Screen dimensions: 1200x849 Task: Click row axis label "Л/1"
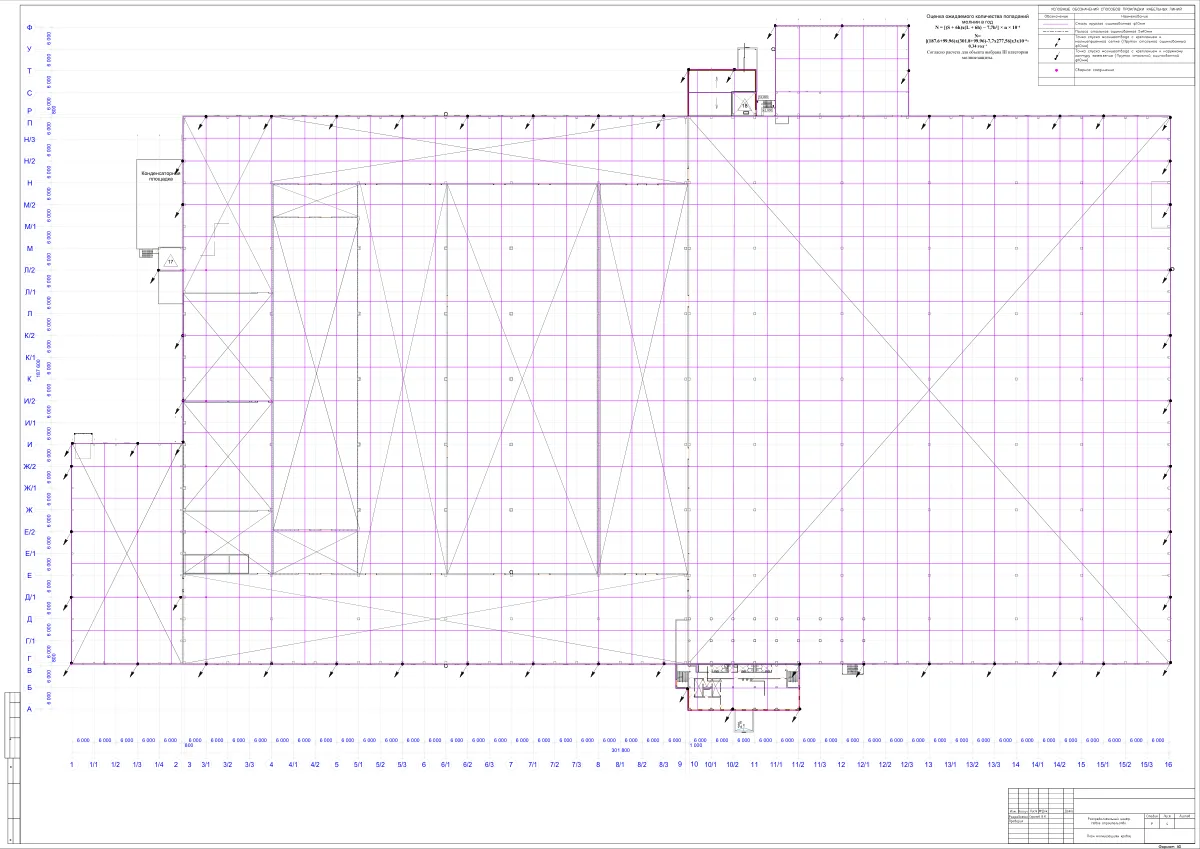coord(29,292)
